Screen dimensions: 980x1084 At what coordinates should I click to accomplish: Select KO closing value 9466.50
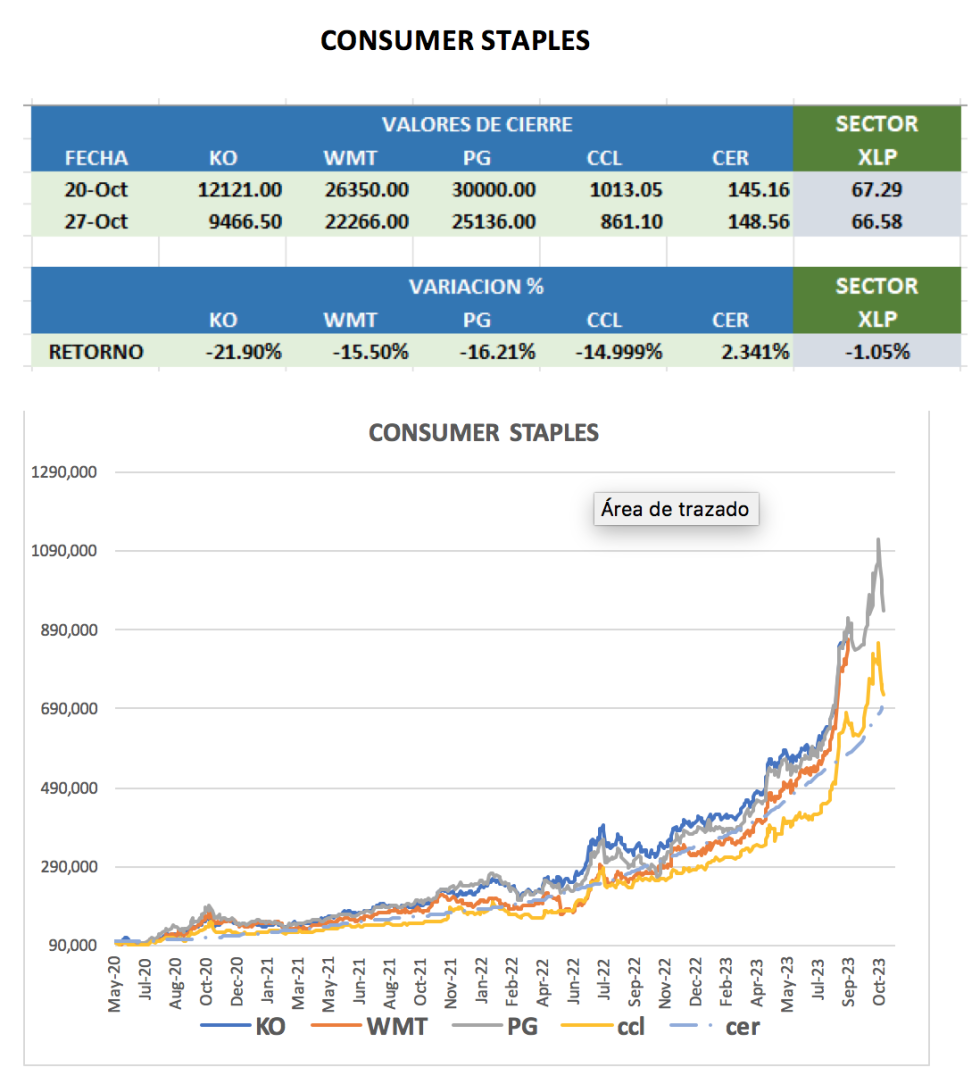click(x=245, y=222)
